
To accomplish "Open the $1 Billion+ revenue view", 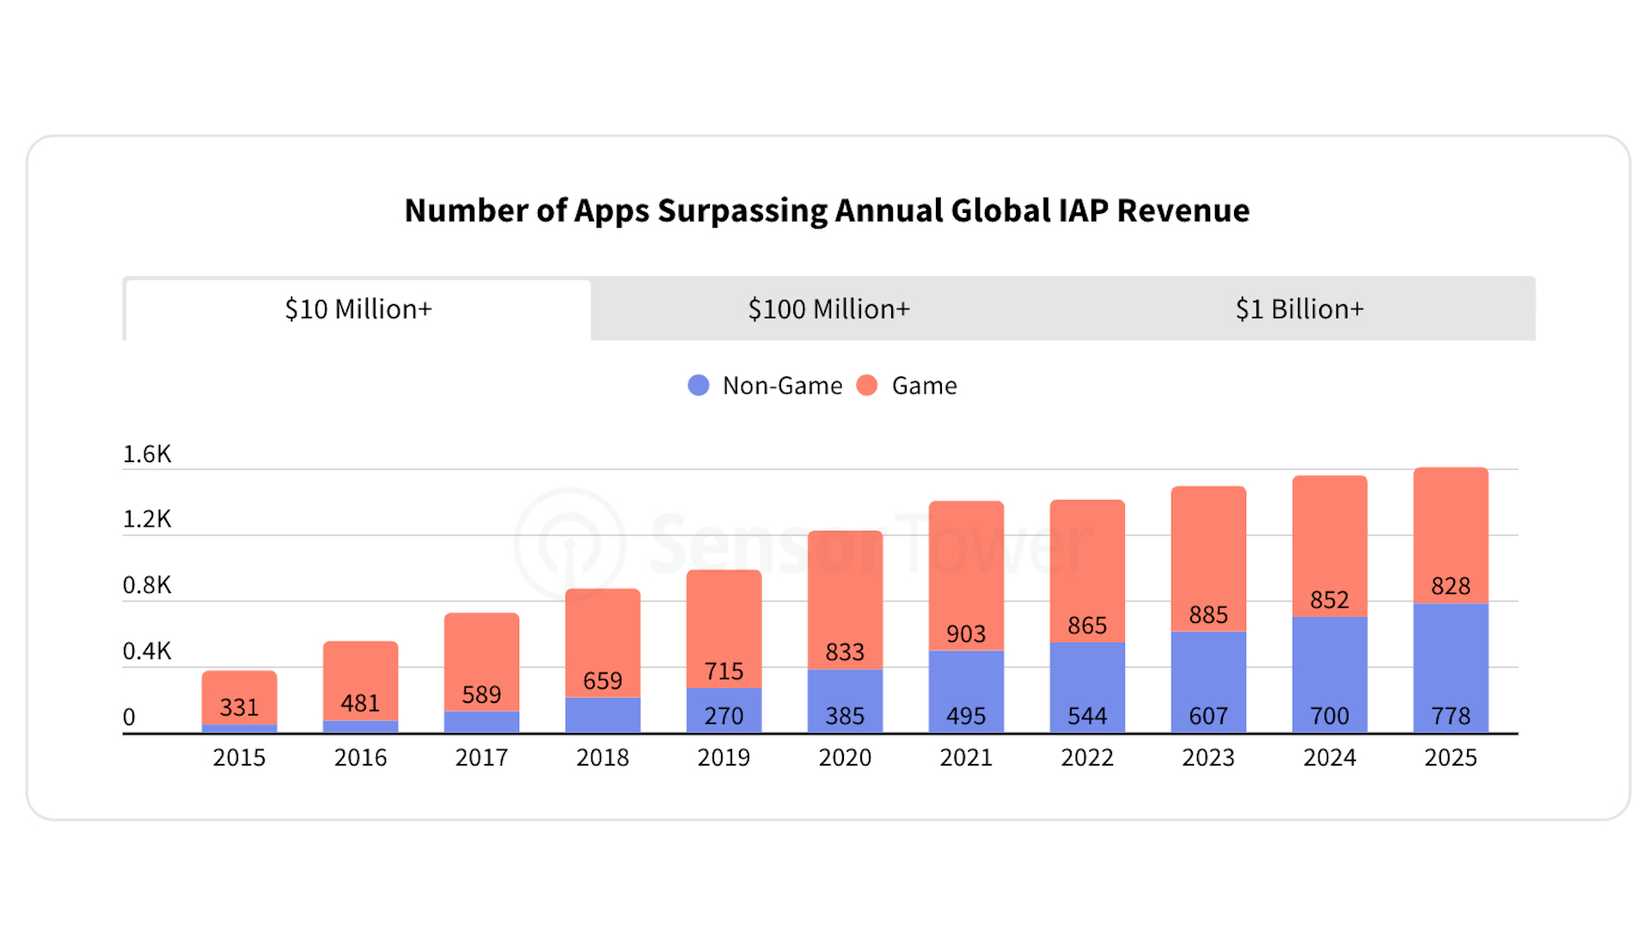I will [1299, 309].
